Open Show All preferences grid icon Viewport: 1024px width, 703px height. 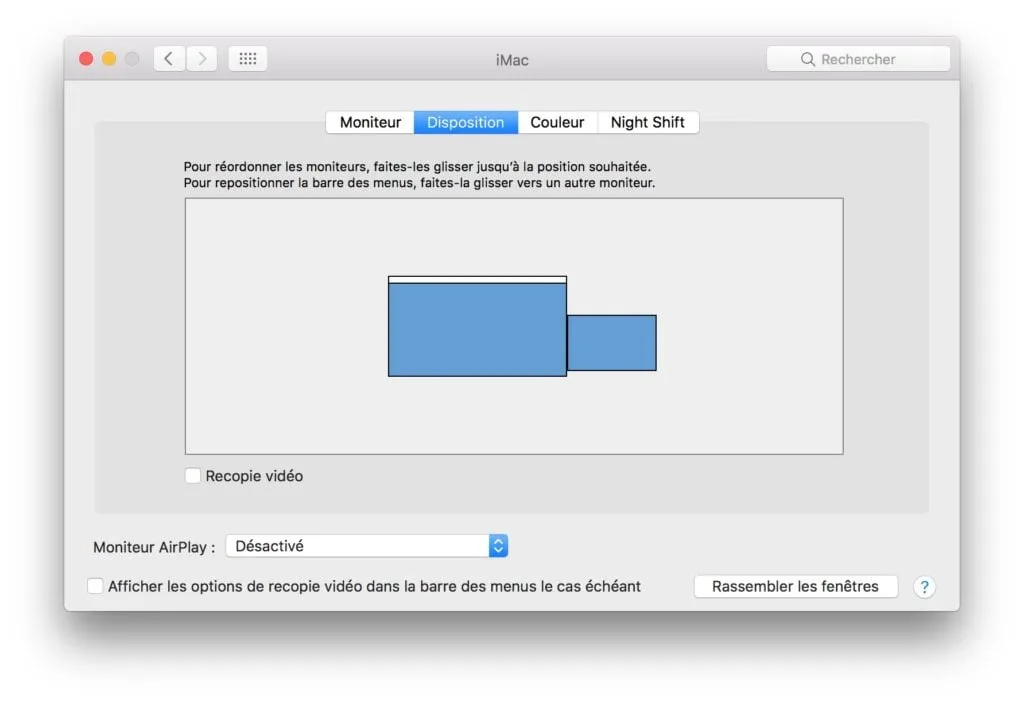pos(247,58)
